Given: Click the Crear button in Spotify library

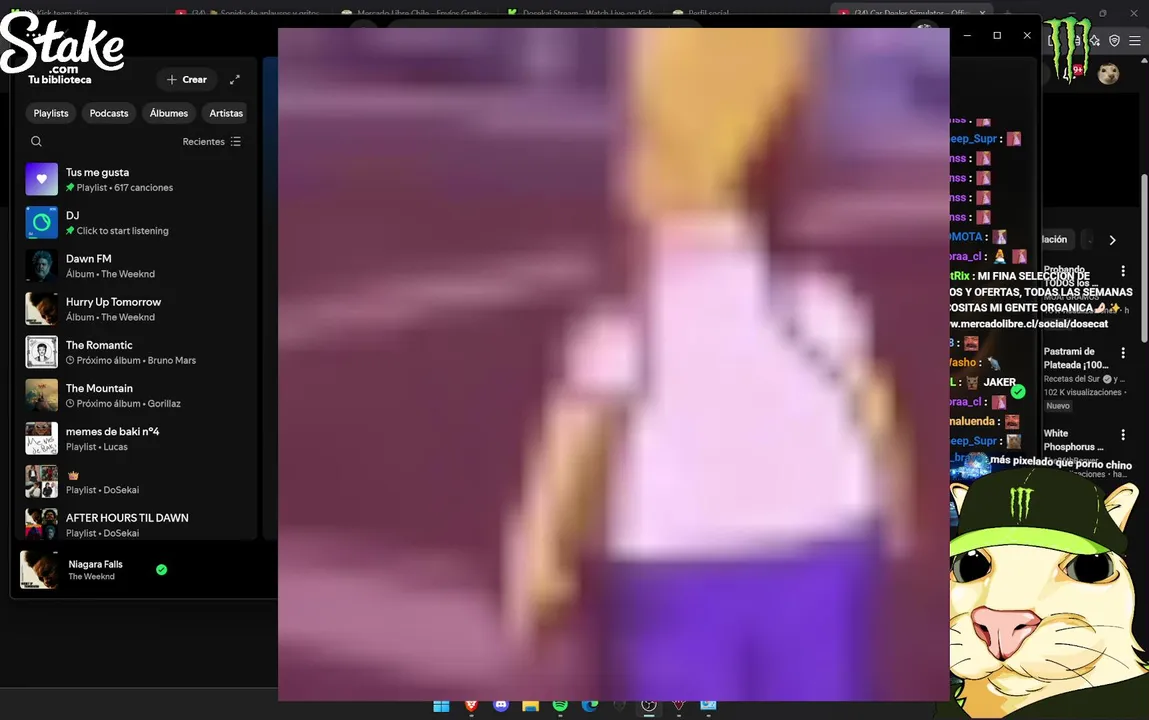Looking at the screenshot, I should [186, 79].
